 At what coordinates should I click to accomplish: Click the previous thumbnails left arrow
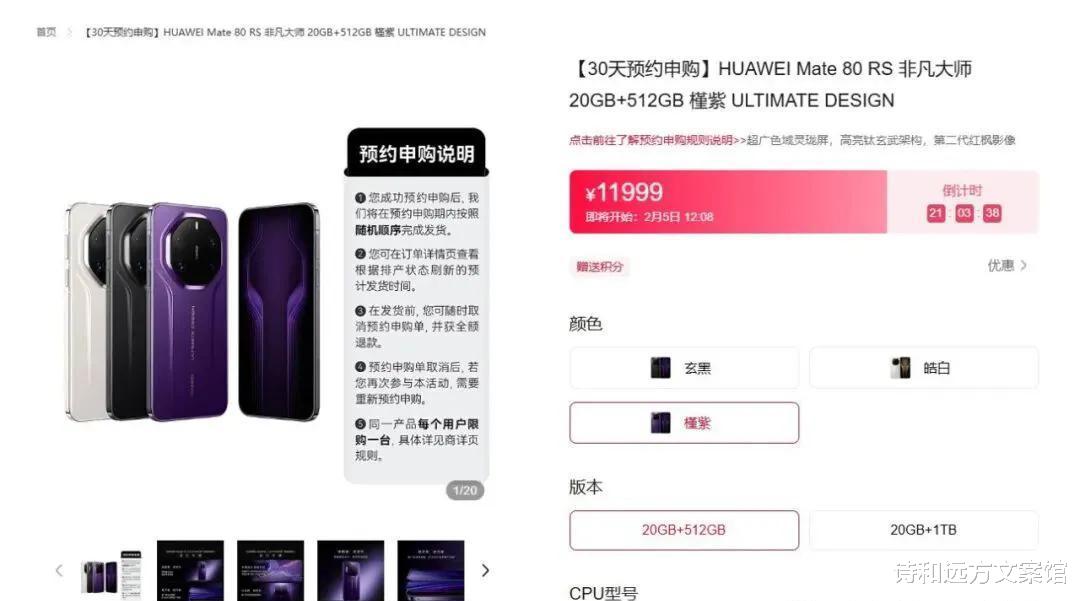pos(59,570)
